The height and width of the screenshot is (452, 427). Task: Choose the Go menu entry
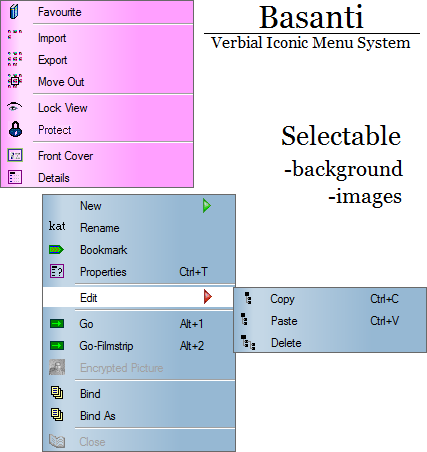point(139,324)
